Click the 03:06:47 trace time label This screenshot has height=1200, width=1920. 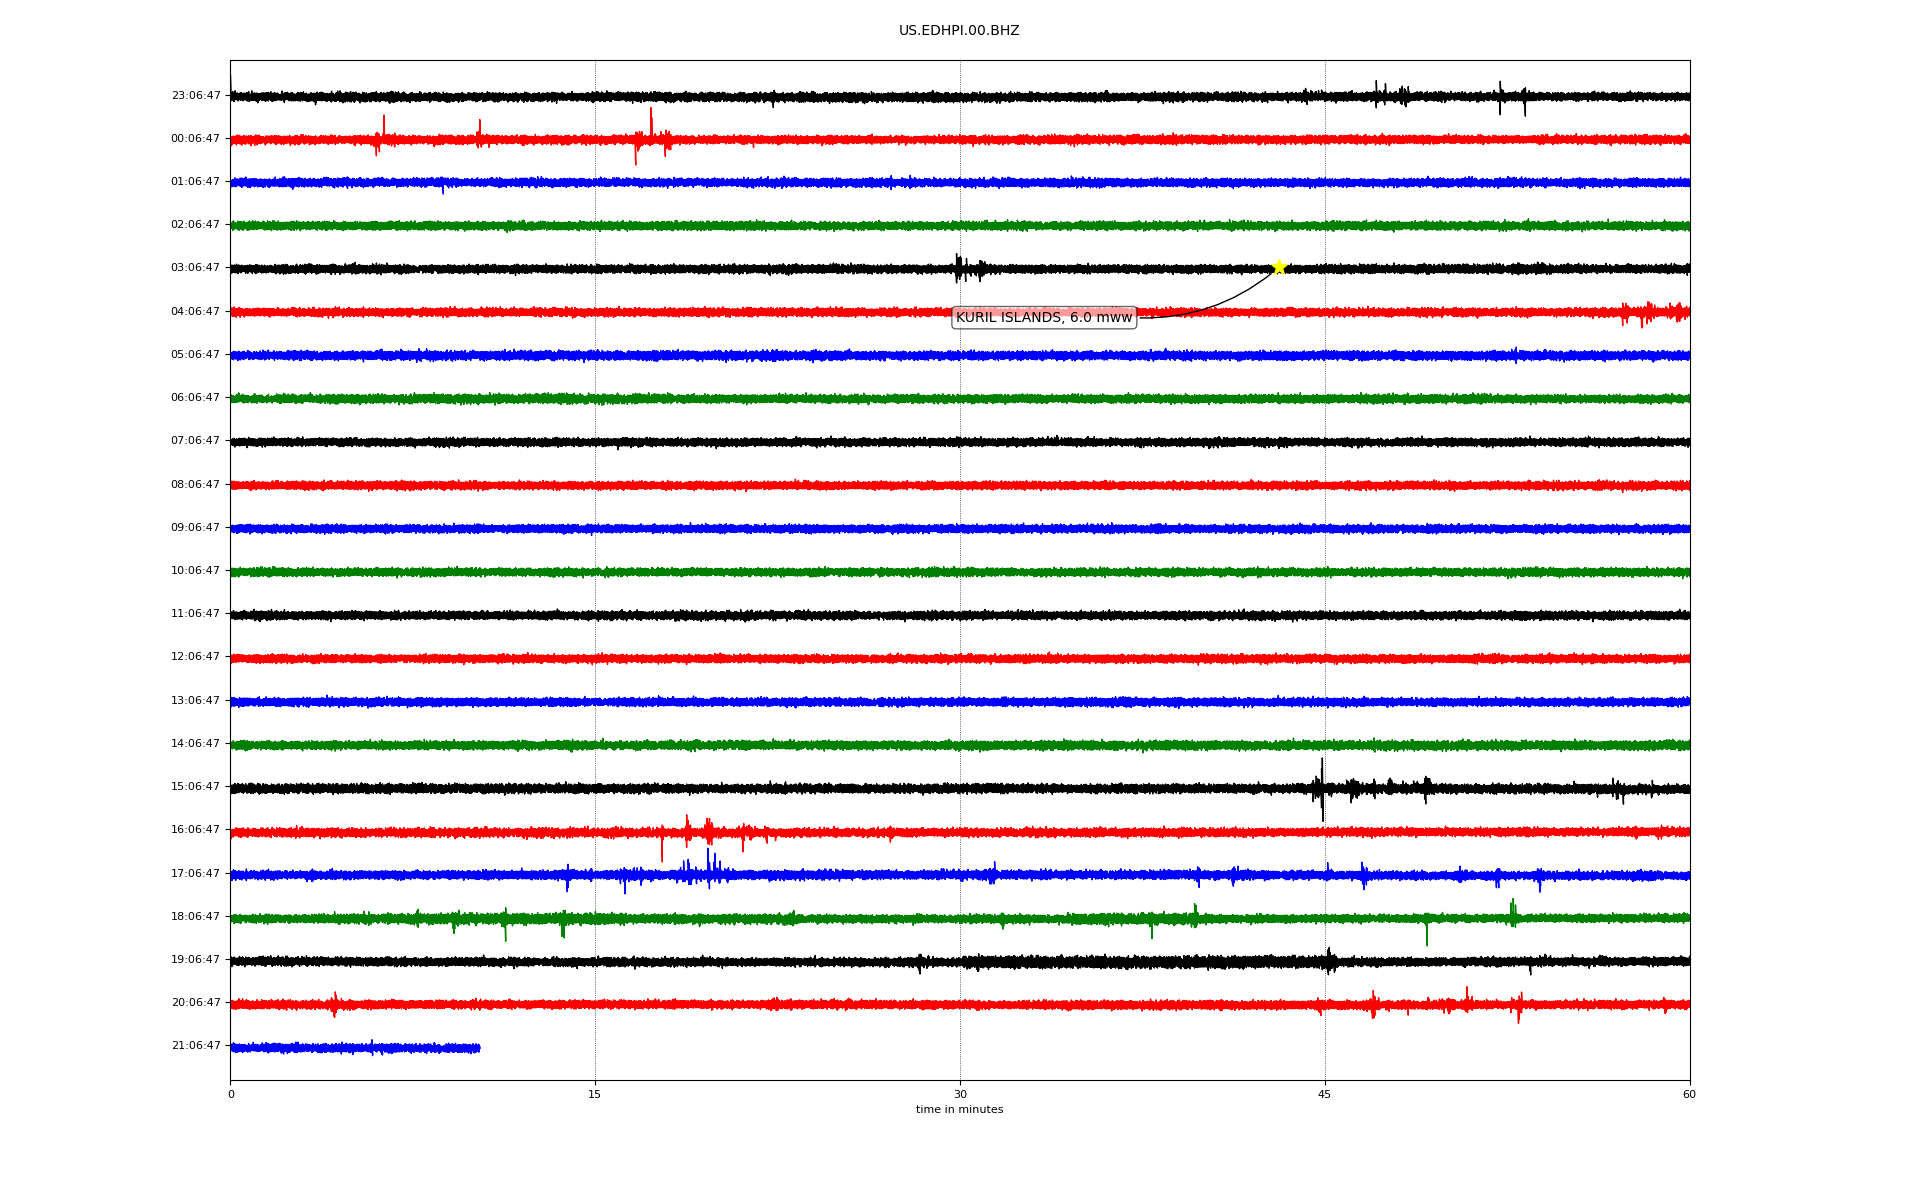[196, 268]
